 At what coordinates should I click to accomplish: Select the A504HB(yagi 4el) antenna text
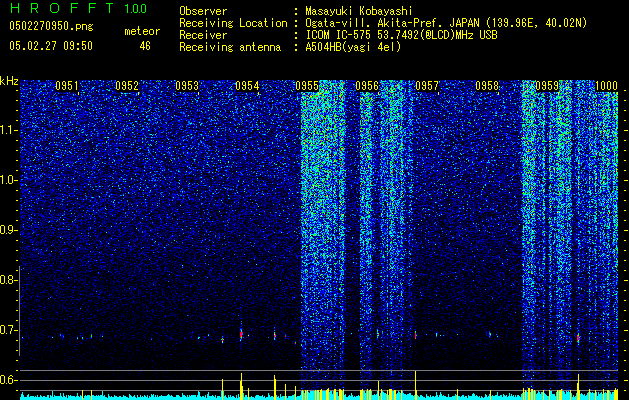click(x=353, y=47)
